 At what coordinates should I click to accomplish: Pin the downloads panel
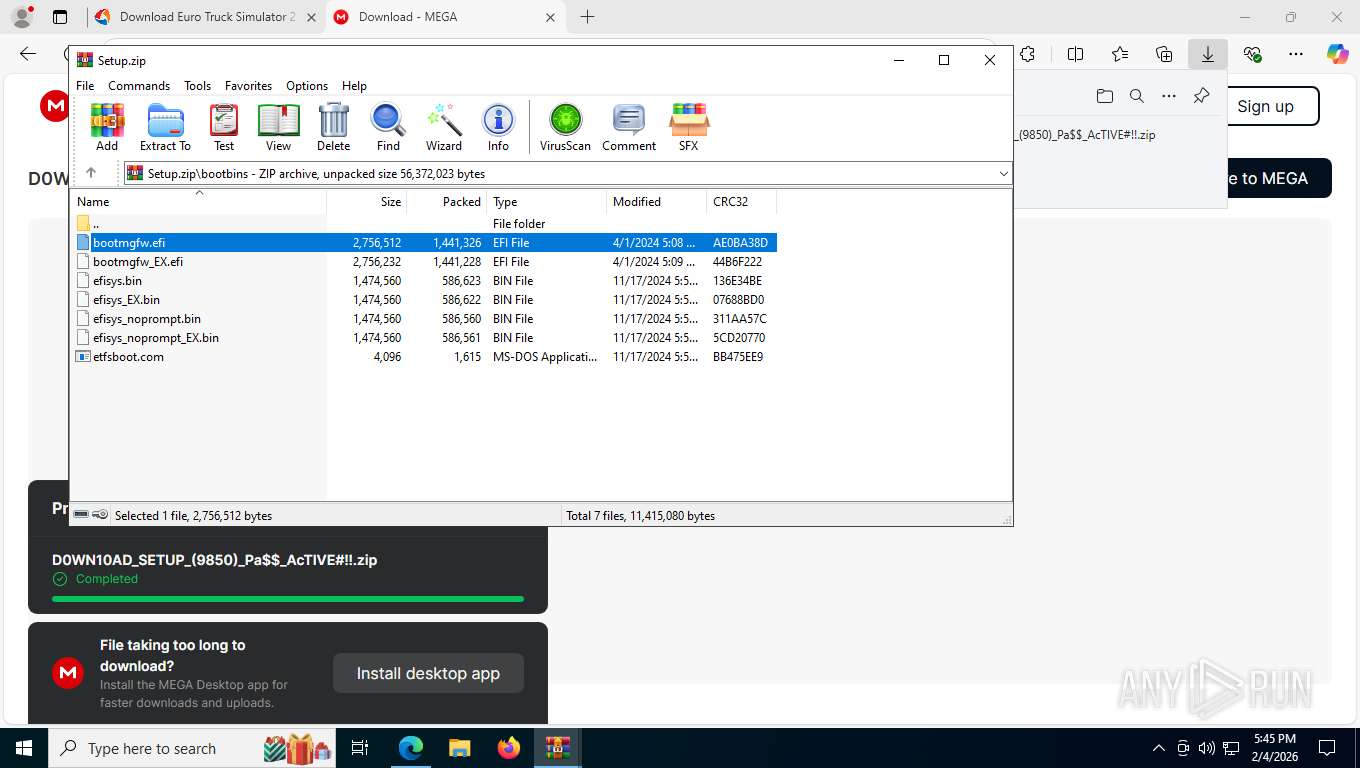click(x=1201, y=96)
